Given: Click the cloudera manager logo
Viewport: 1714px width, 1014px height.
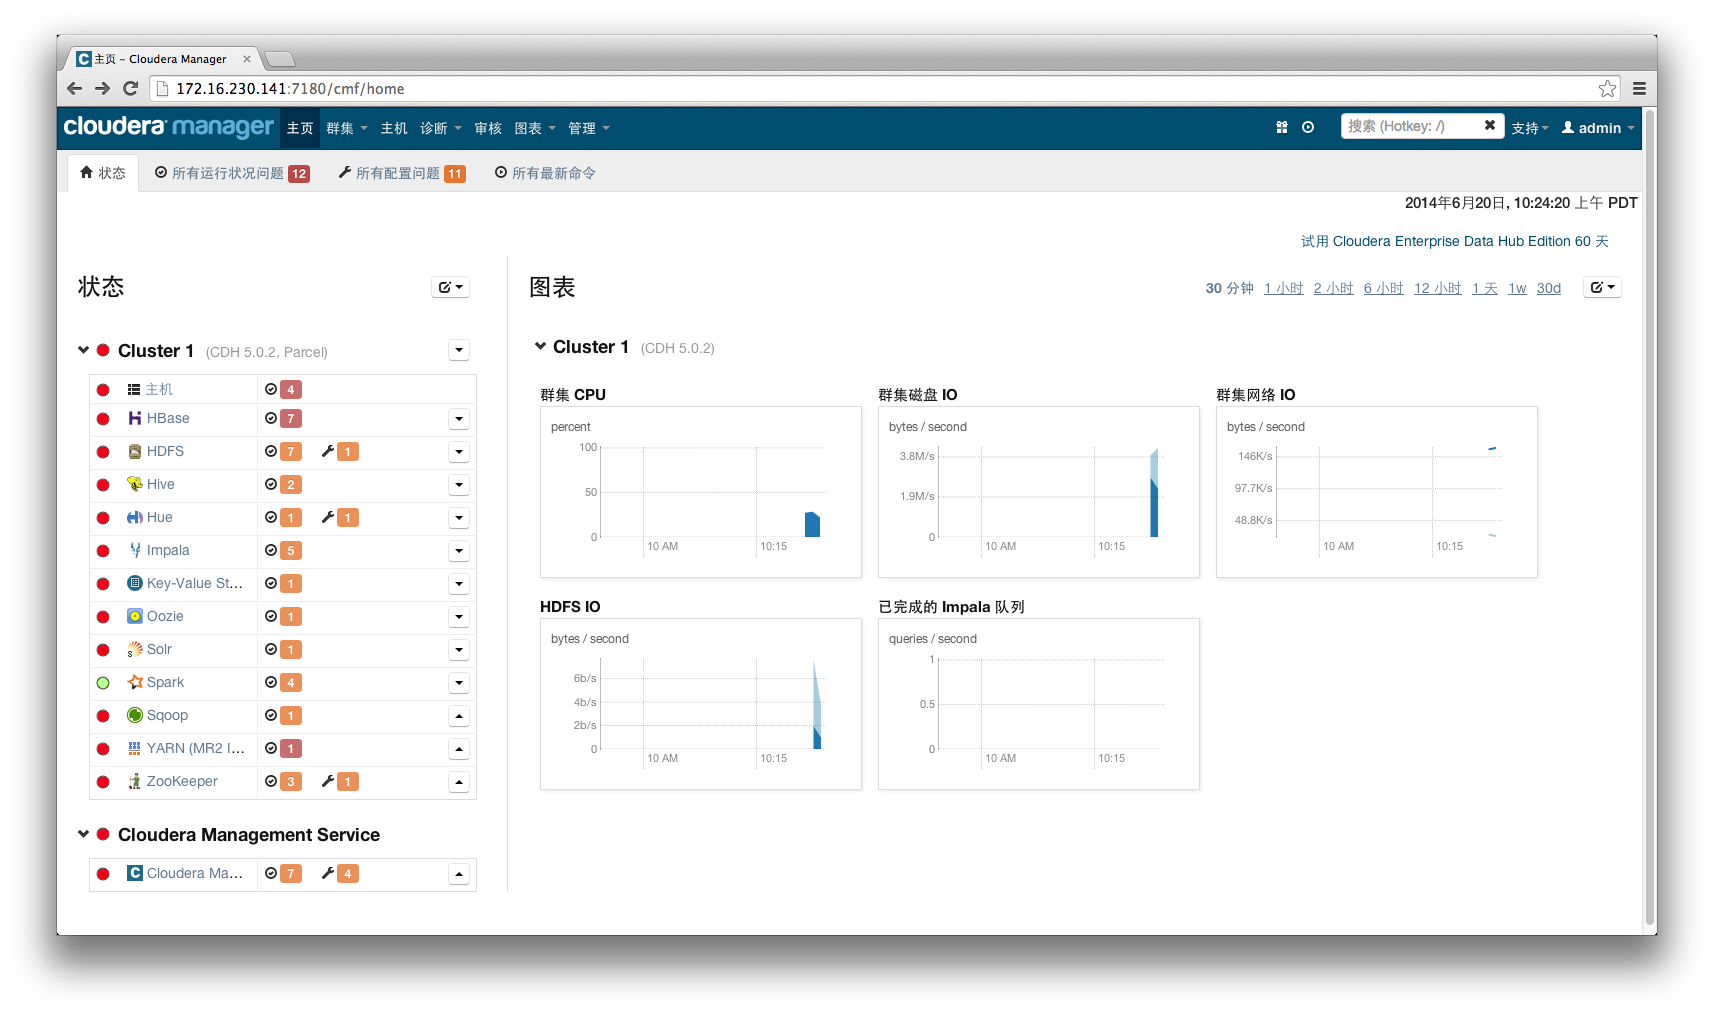Looking at the screenshot, I should point(168,127).
